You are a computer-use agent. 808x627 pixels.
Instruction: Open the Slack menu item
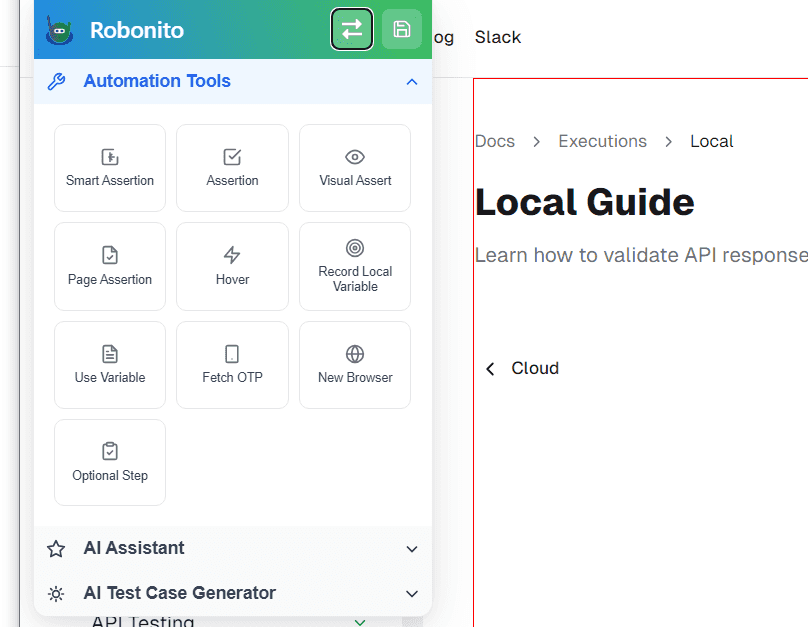(x=497, y=37)
